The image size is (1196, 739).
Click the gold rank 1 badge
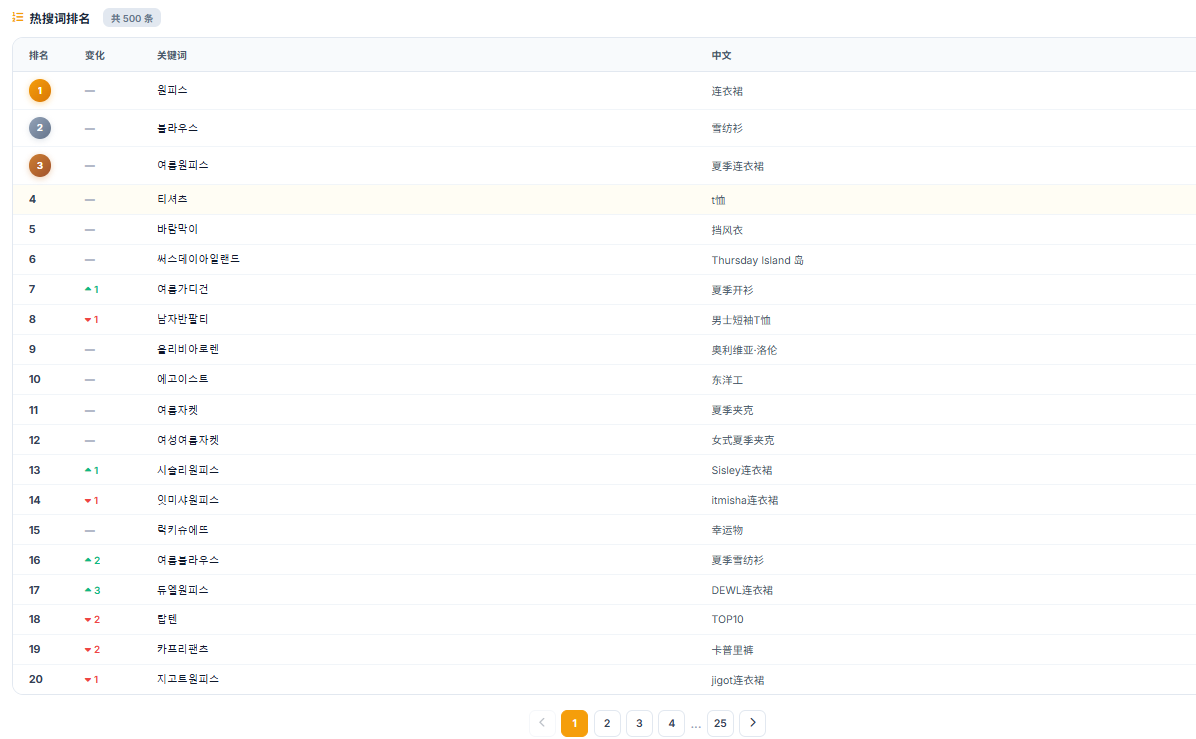(x=40, y=91)
